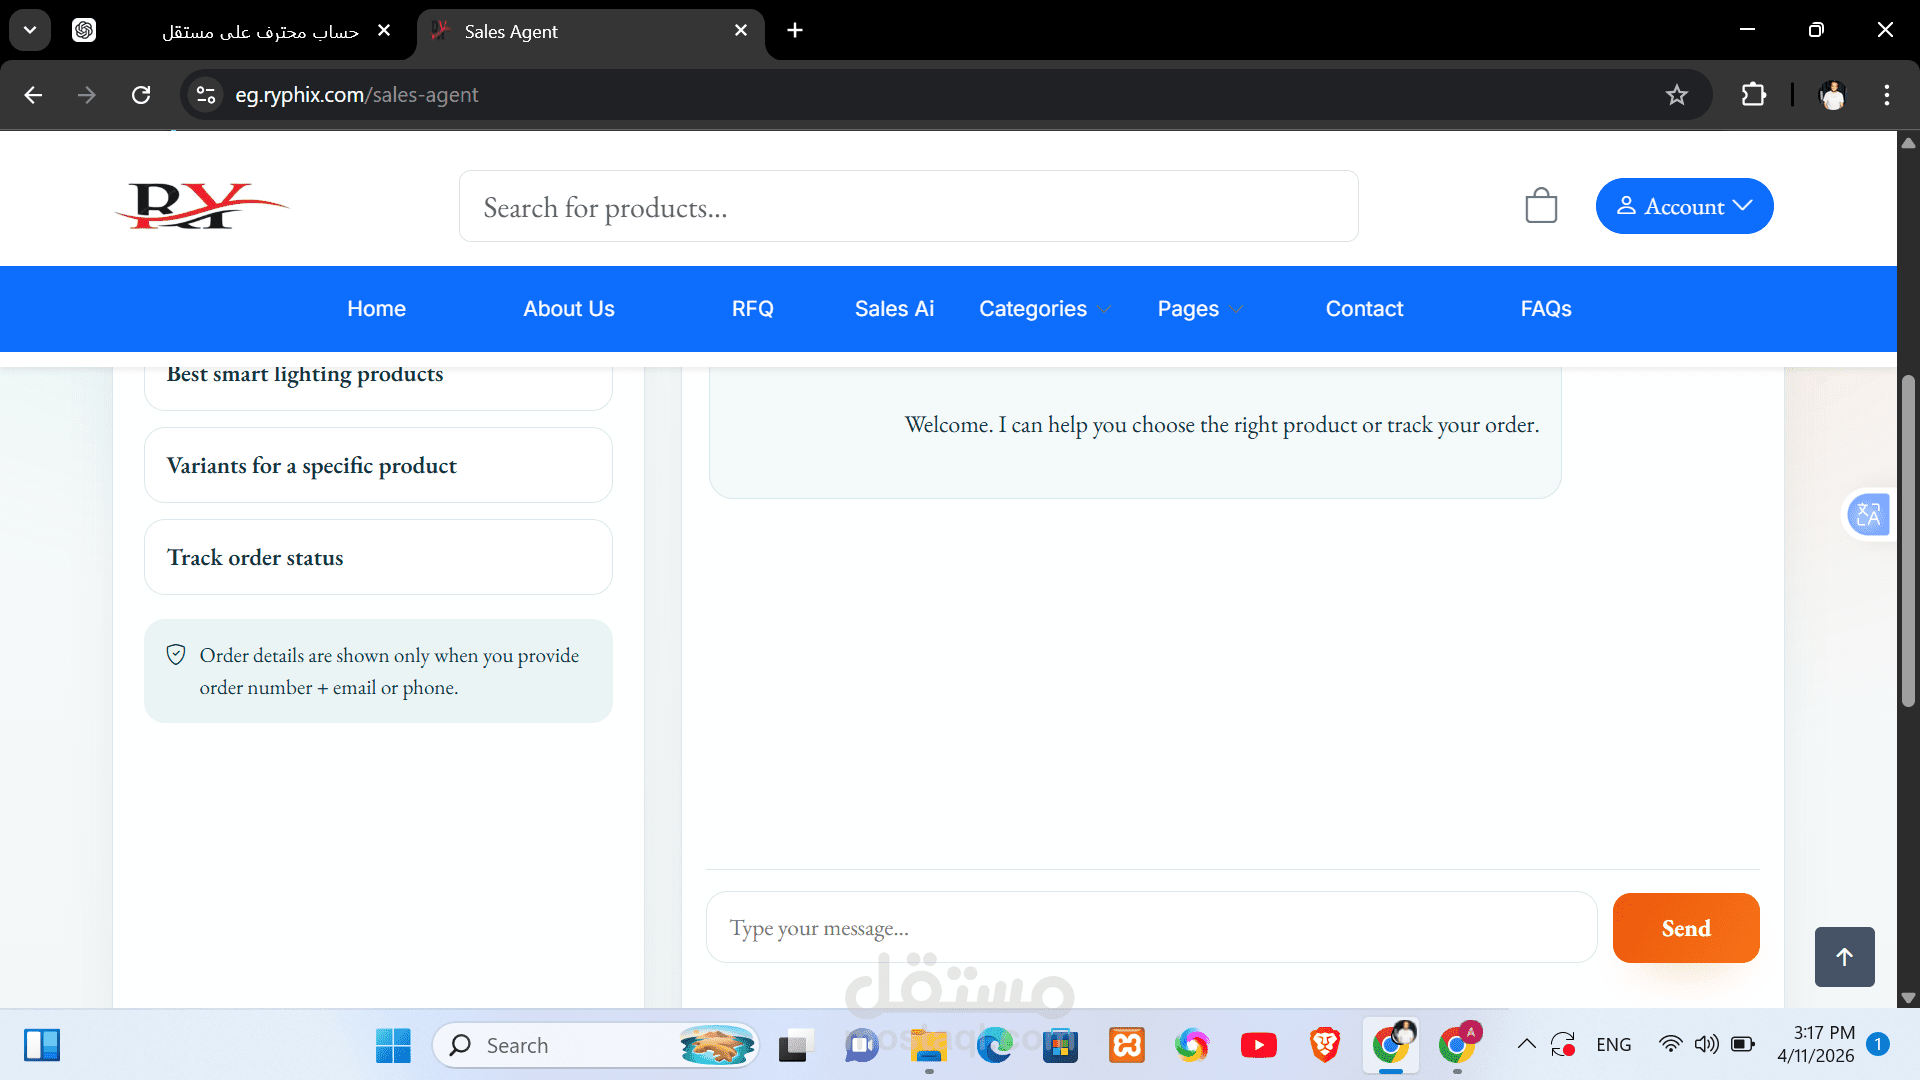Image resolution: width=1920 pixels, height=1080 pixels.
Task: Open the shopping cart icon
Action: (x=1541, y=205)
